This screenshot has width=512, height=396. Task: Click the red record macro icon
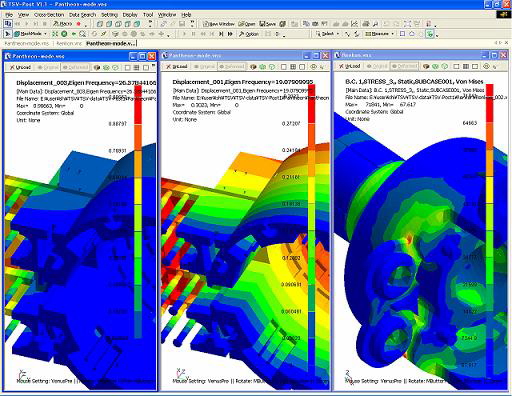79,24
